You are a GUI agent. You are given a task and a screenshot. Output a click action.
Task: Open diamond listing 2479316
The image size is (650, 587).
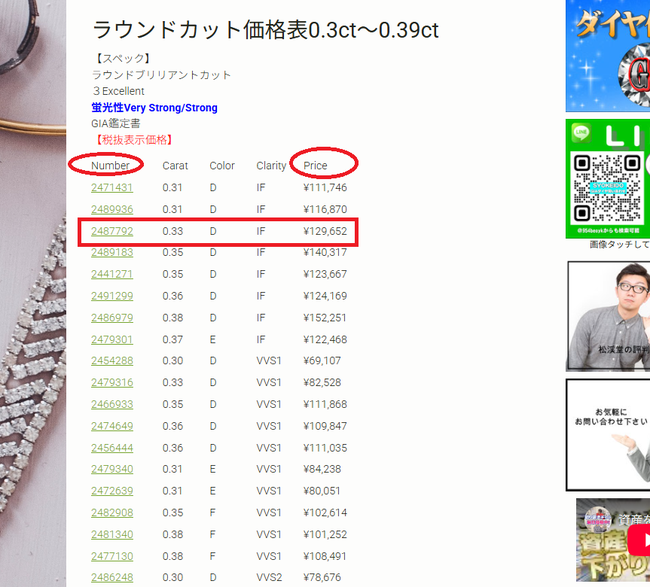112,382
